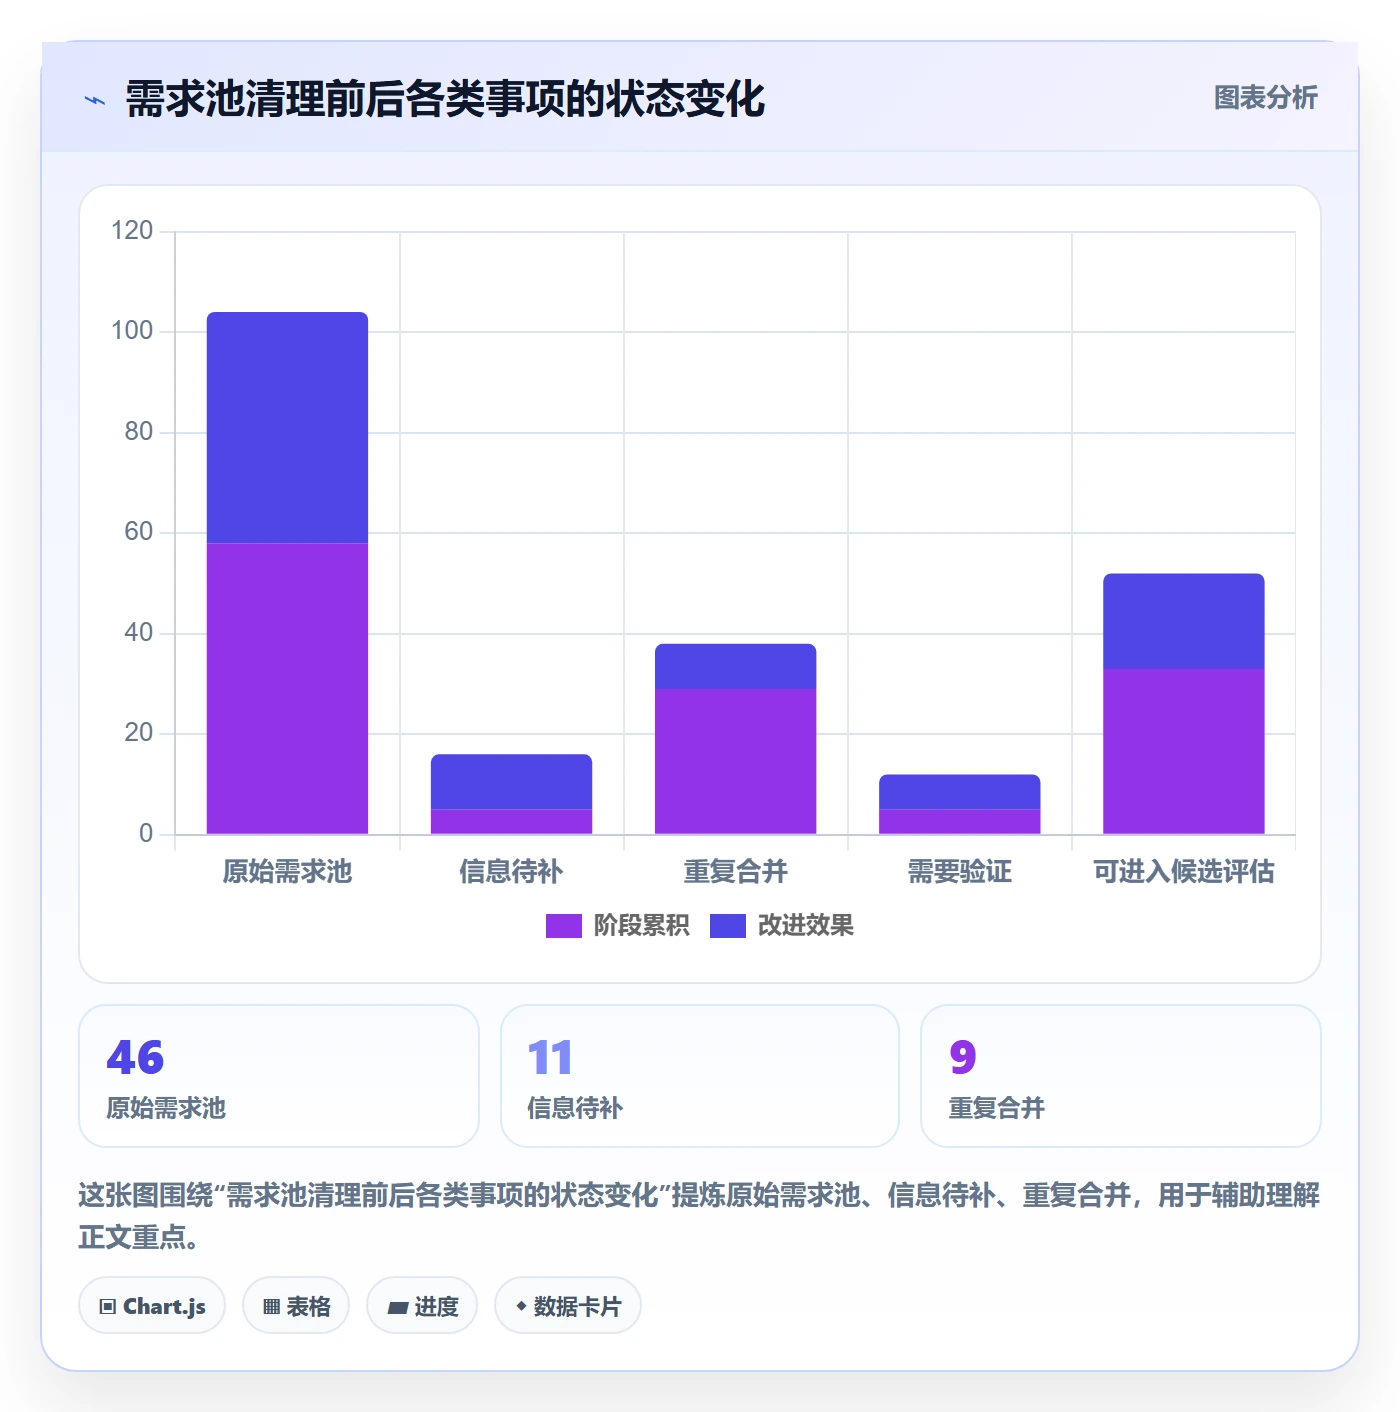Click the purple segment of 原始需求池 bar
This screenshot has height=1412, width=1400.
pyautogui.click(x=287, y=688)
